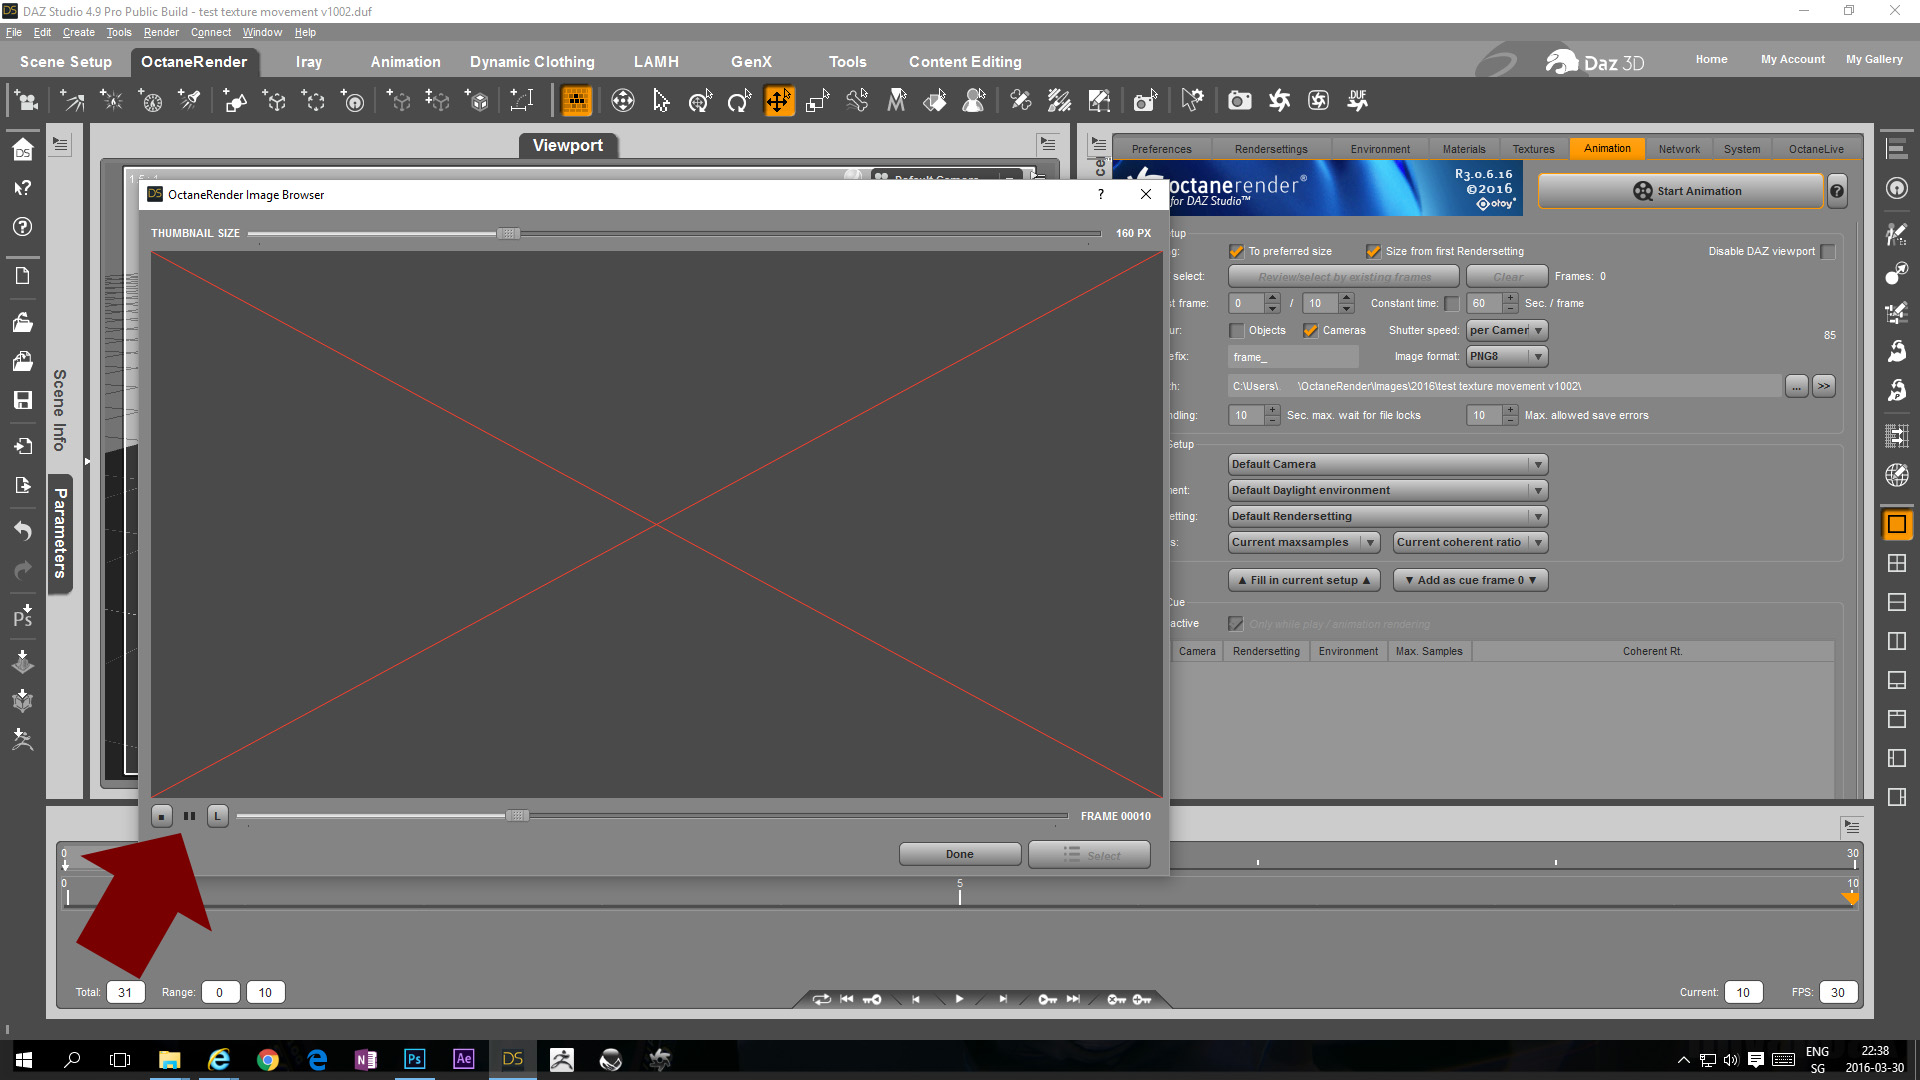The width and height of the screenshot is (1920, 1080).
Task: Open Photoshop from the Windows taskbar
Action: pos(414,1059)
